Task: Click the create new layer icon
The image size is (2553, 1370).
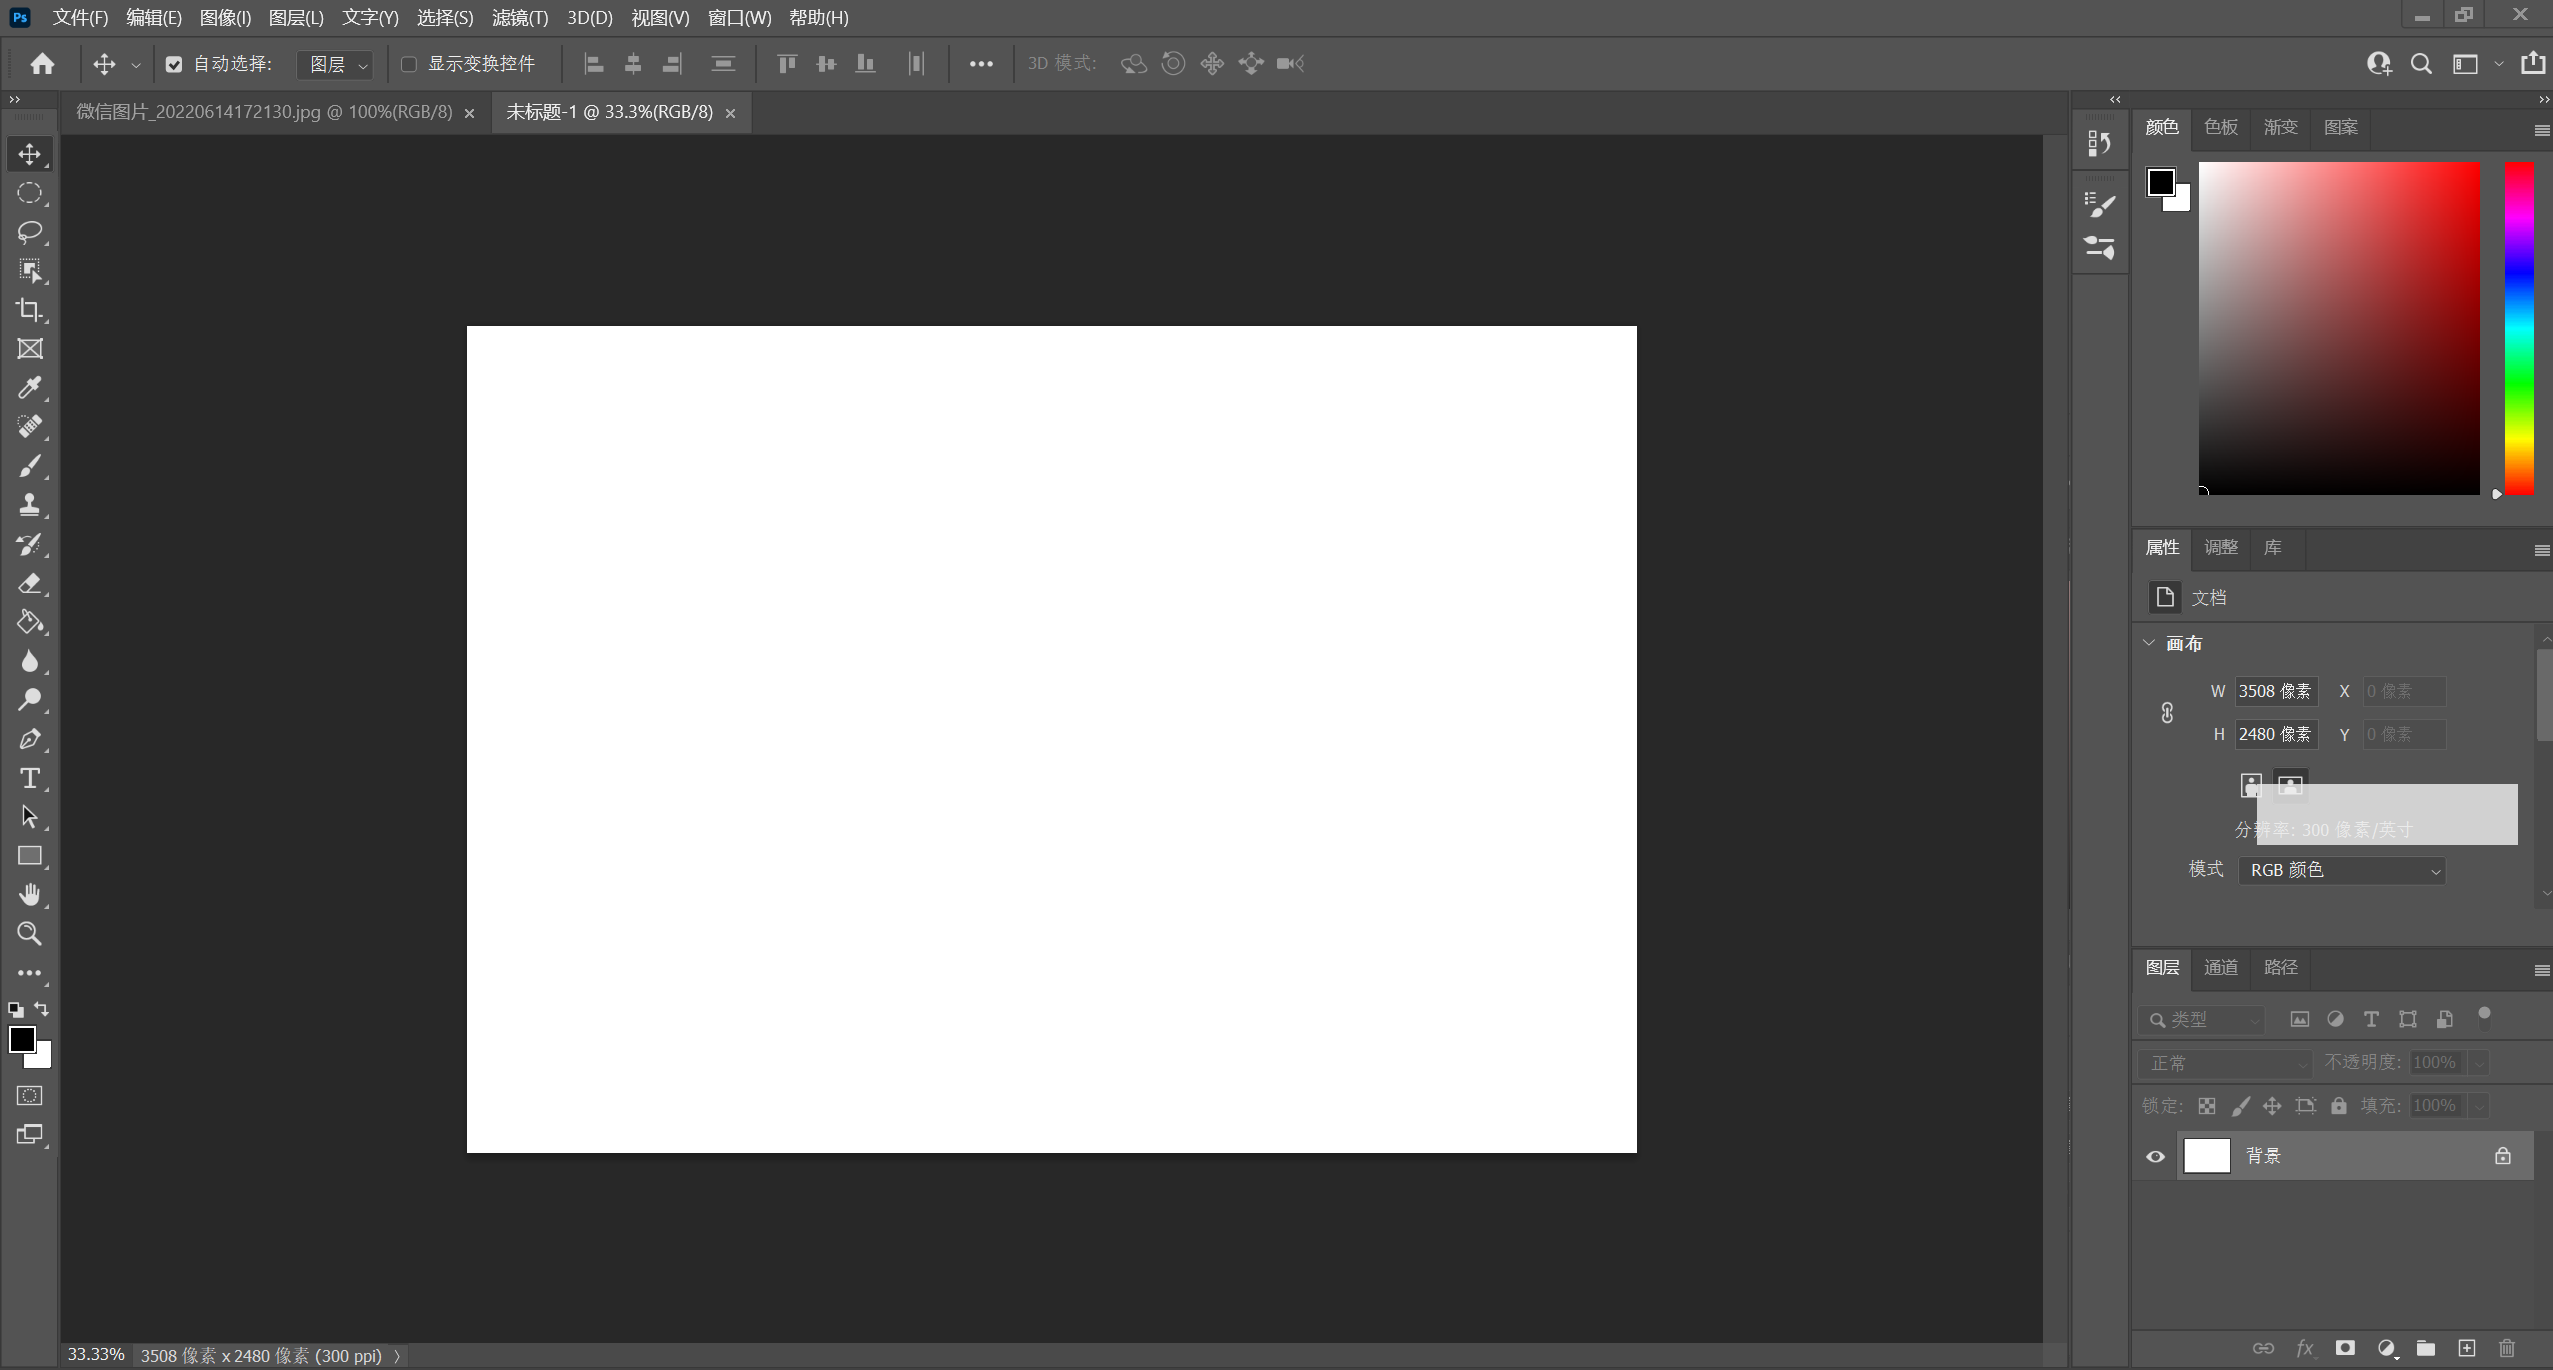Action: tap(2466, 1348)
